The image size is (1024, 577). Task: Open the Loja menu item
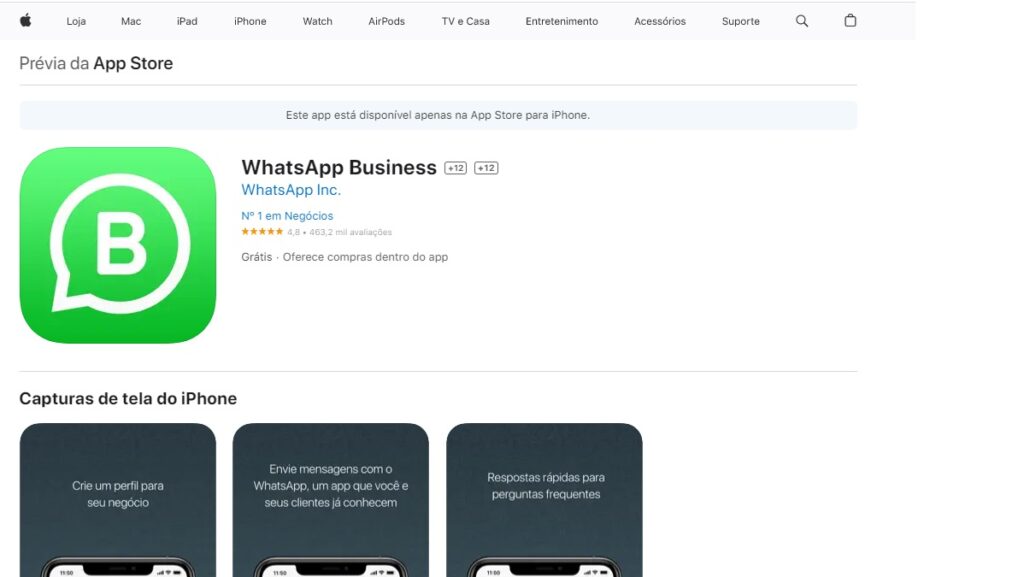[76, 21]
